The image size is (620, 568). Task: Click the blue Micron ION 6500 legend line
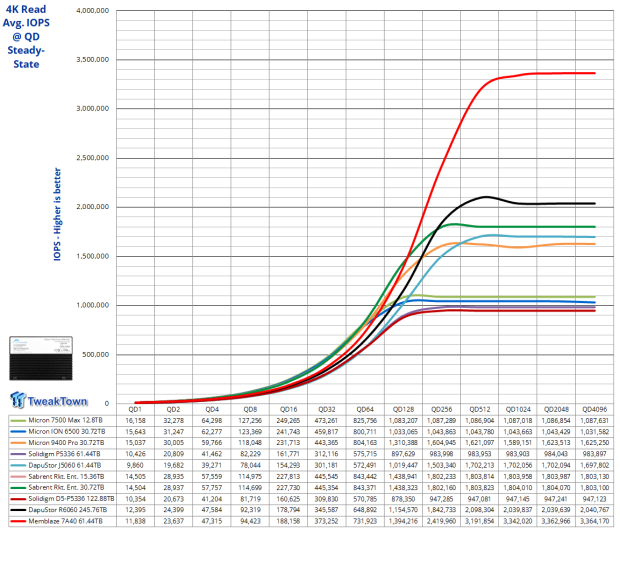point(18,432)
